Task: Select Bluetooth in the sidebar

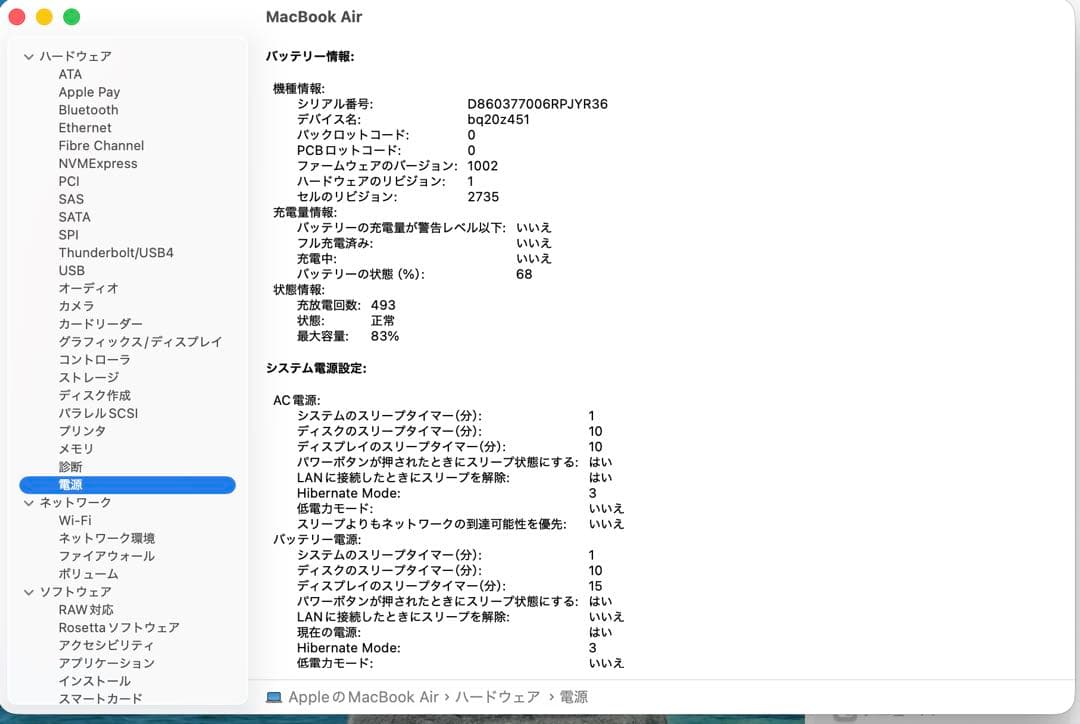Action: [x=88, y=110]
